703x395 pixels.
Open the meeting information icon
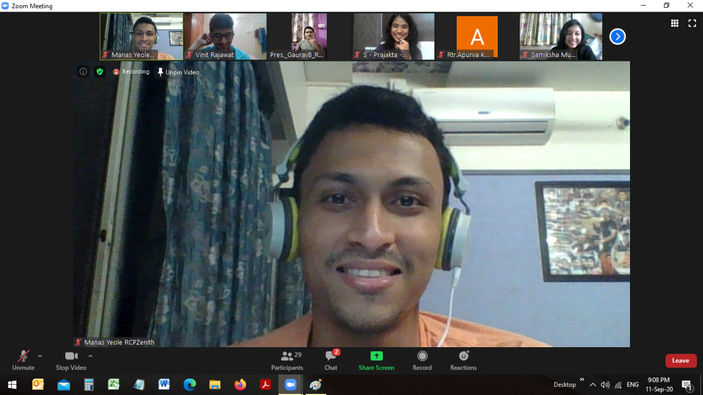83,71
